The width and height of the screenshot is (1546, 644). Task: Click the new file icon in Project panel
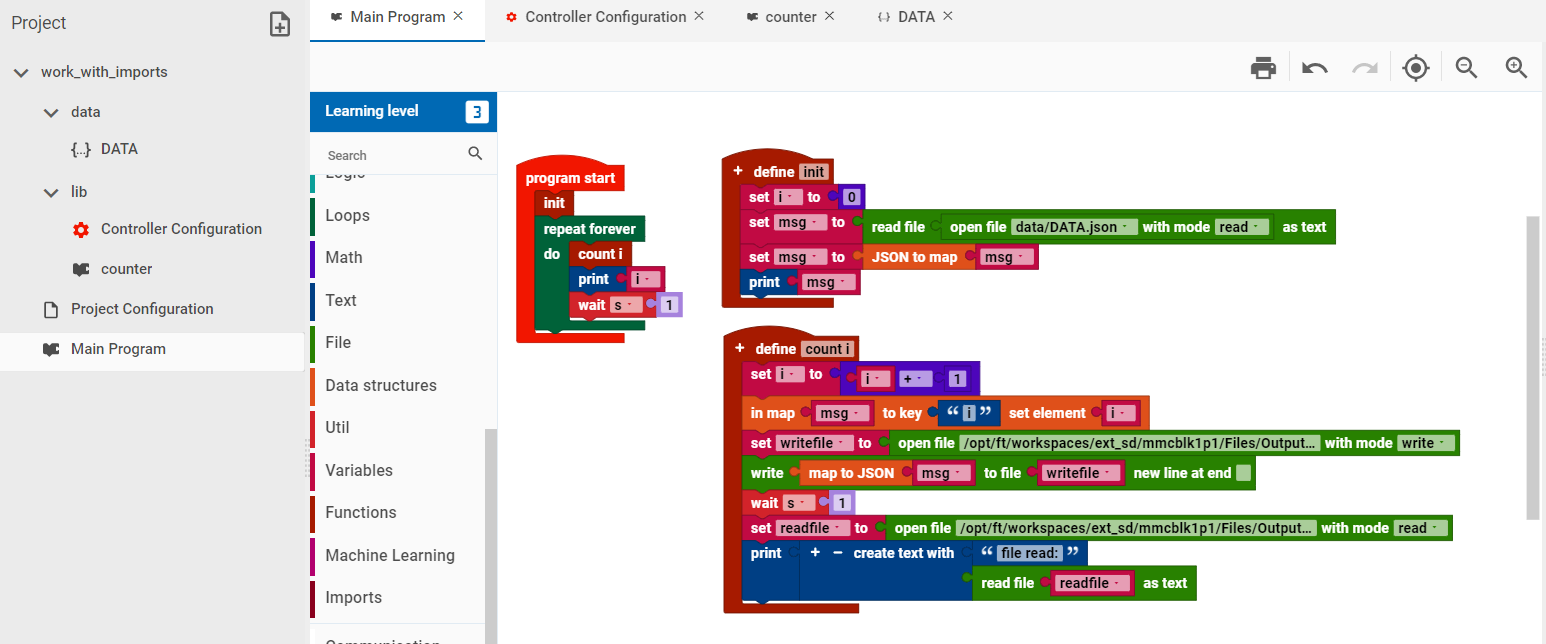point(280,24)
